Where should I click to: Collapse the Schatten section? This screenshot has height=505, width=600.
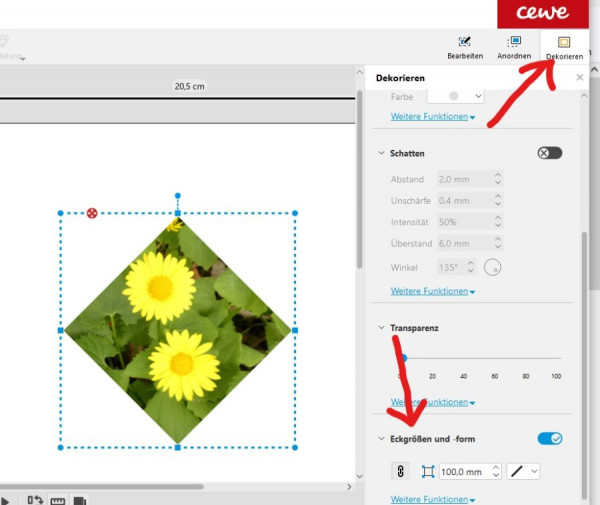click(381, 153)
